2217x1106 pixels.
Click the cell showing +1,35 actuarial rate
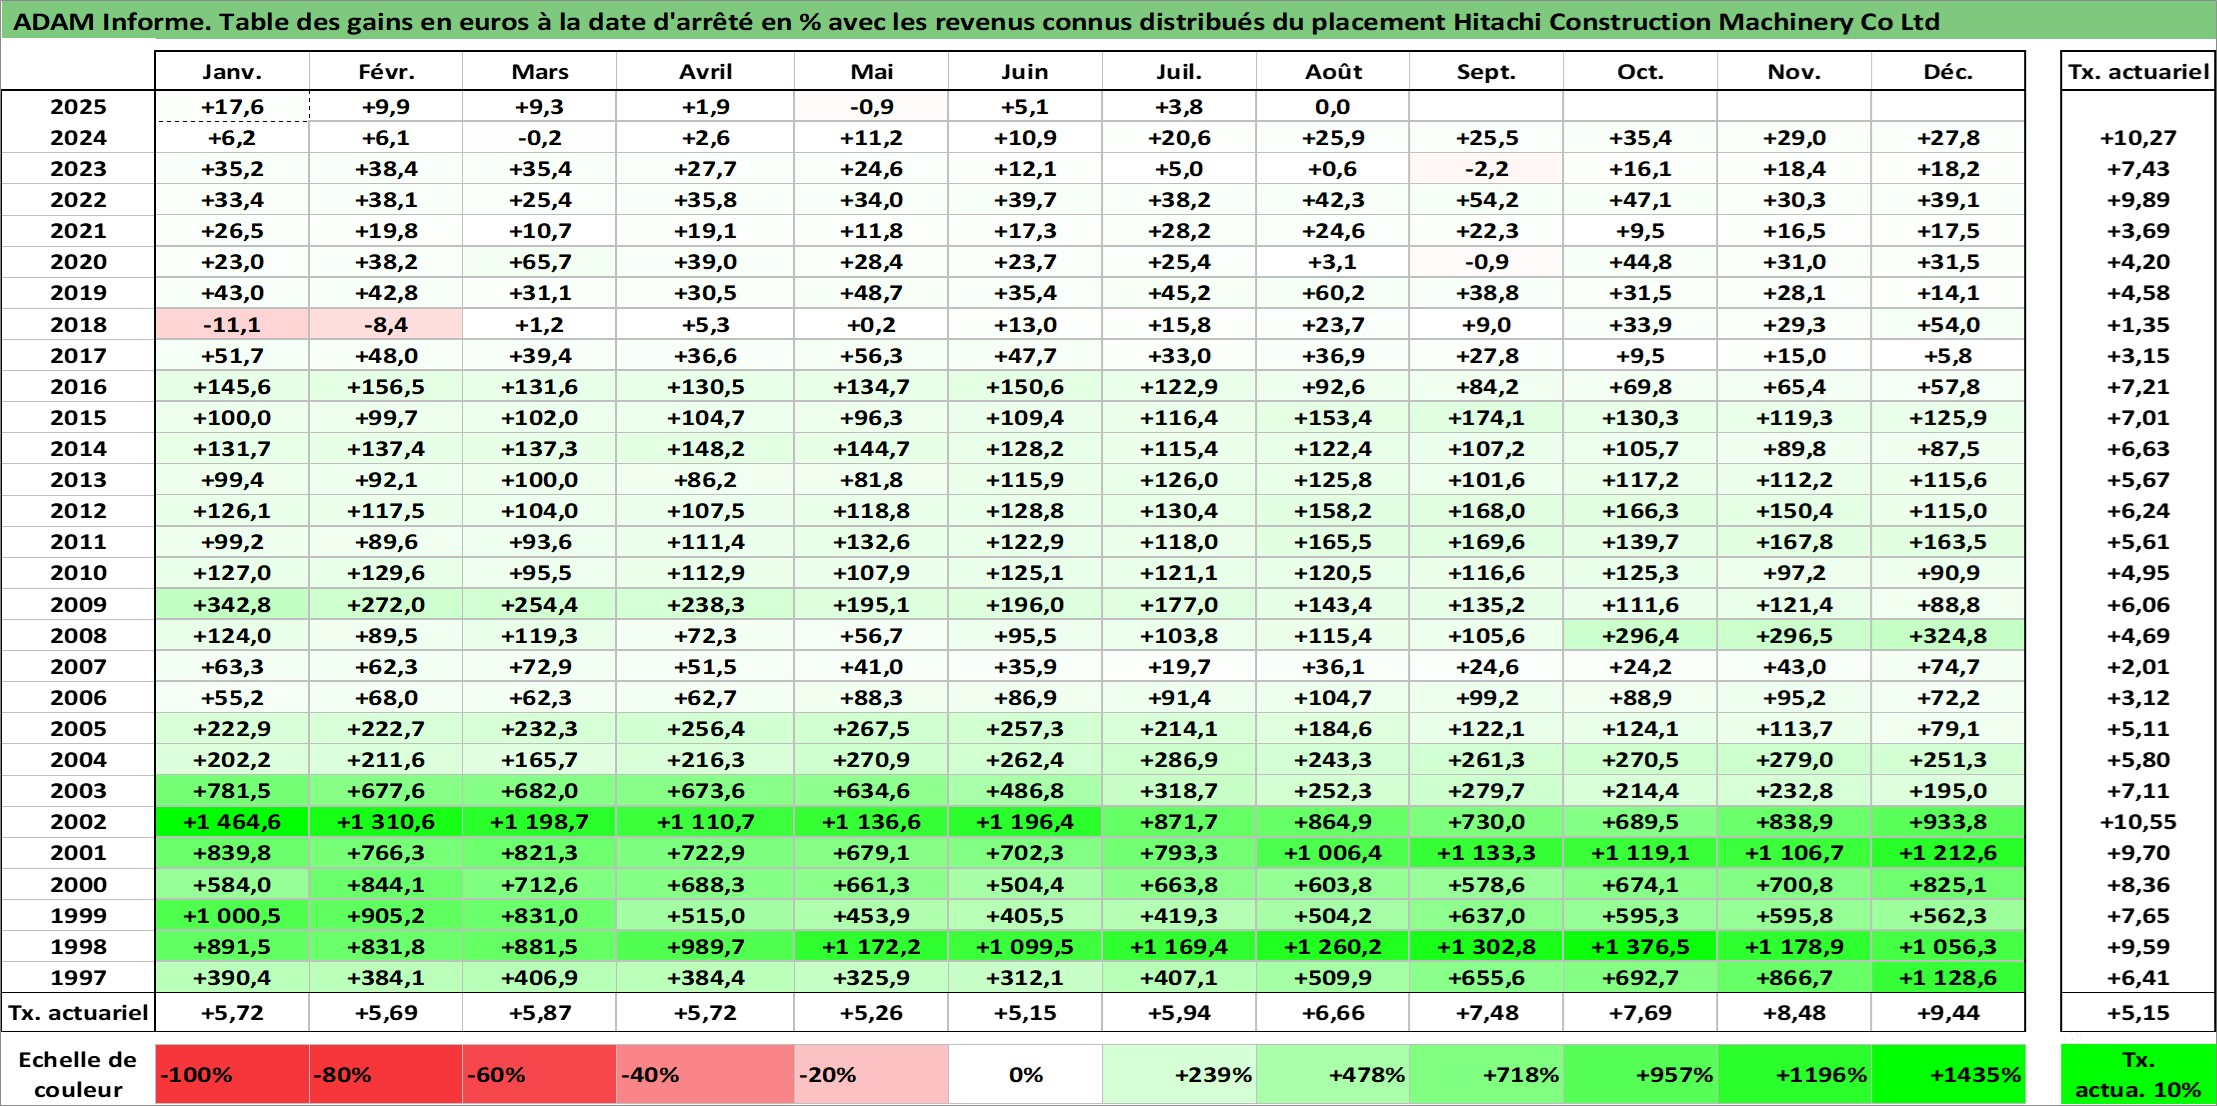(2138, 325)
